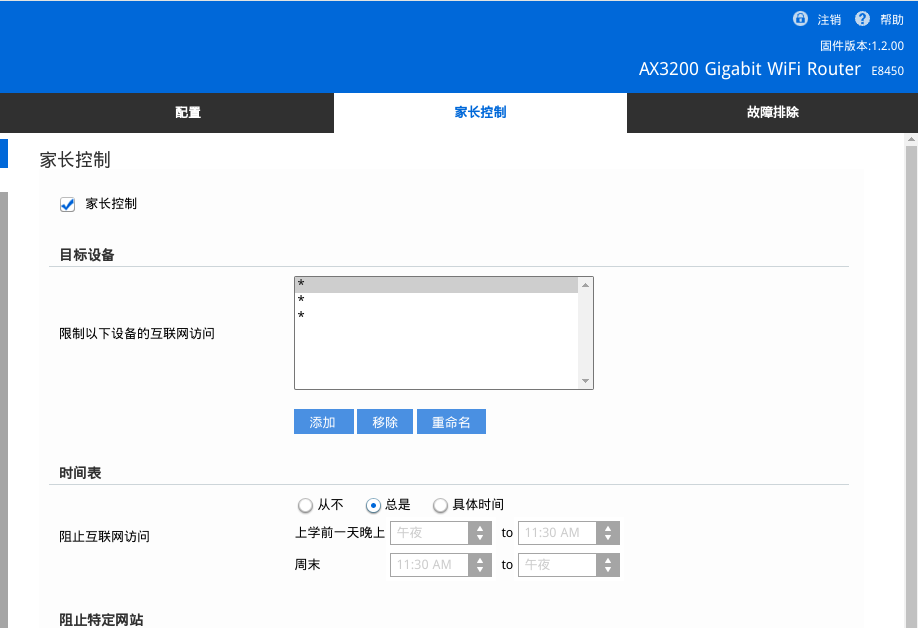Click the 移除 remove button
This screenshot has width=918, height=628.
[x=385, y=421]
